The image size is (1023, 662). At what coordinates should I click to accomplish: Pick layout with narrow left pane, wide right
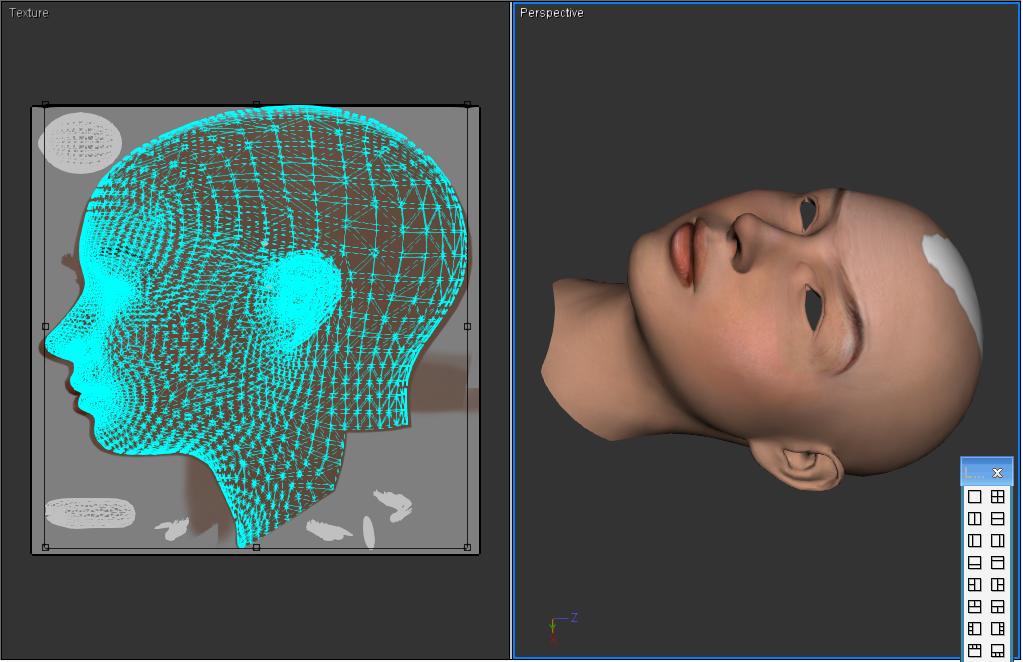coord(975,540)
